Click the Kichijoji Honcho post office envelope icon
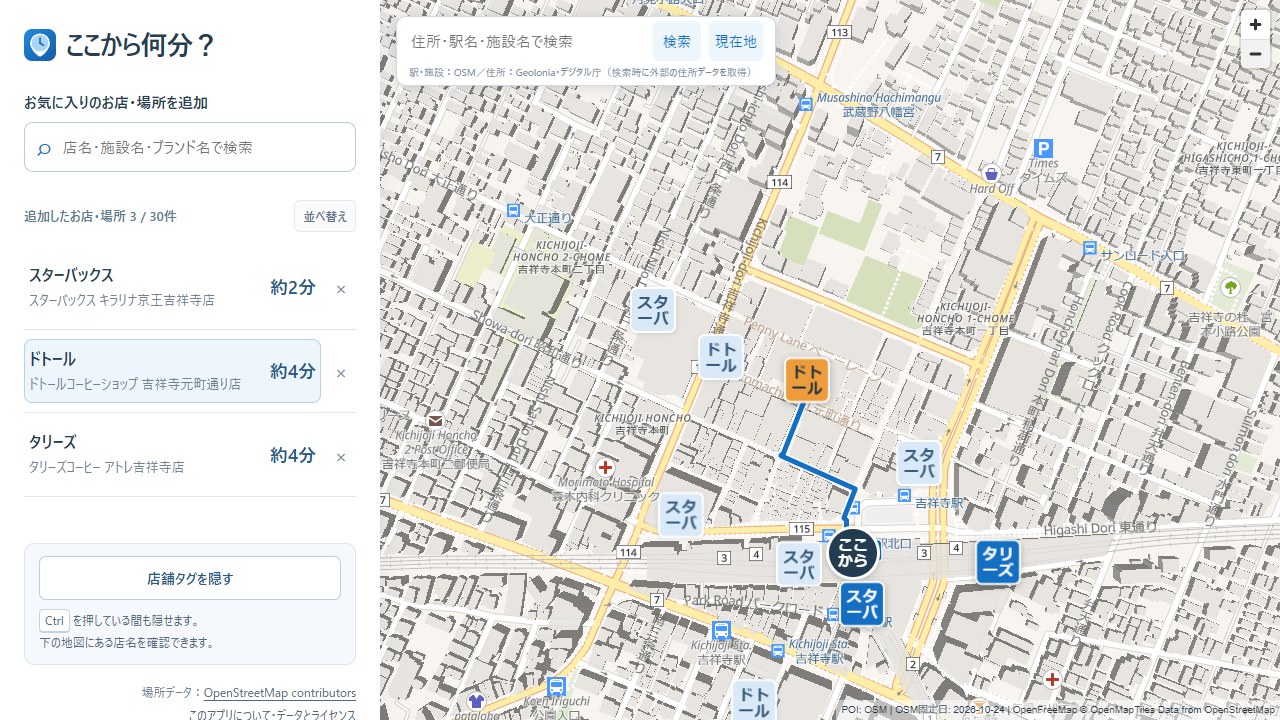1280x720 pixels. [435, 420]
